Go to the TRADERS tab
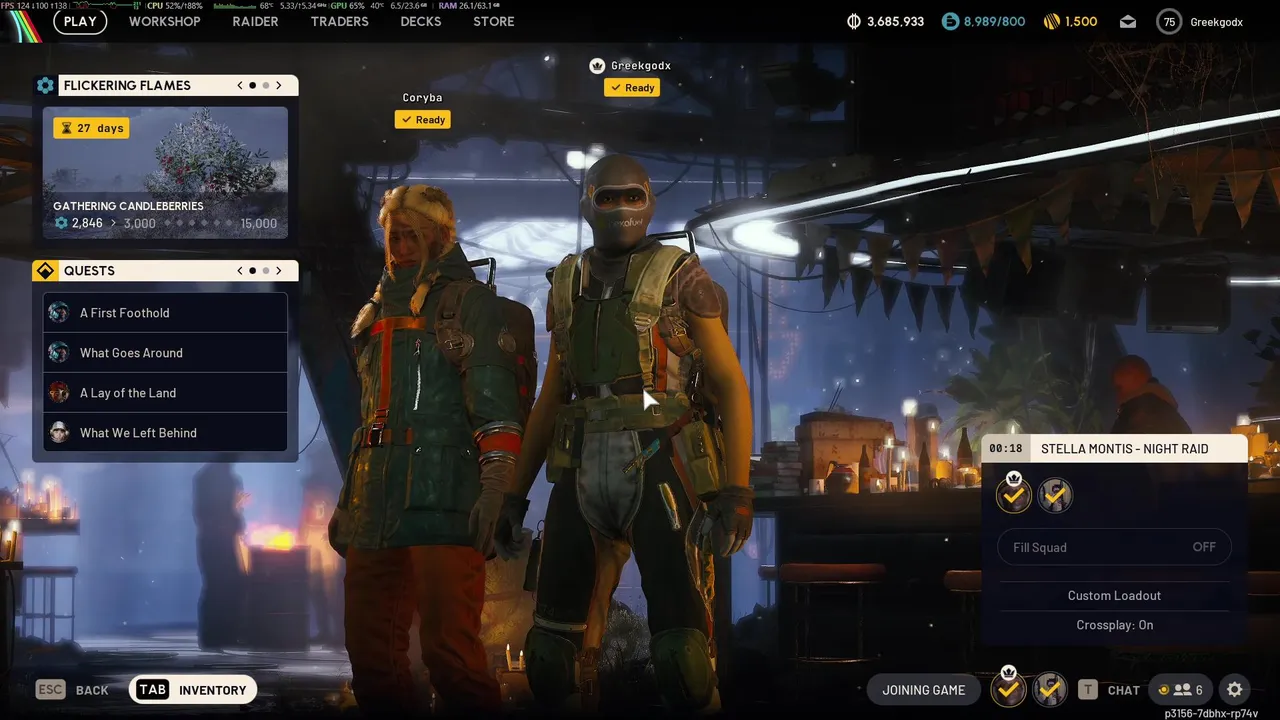This screenshot has height=720, width=1280. click(x=339, y=21)
